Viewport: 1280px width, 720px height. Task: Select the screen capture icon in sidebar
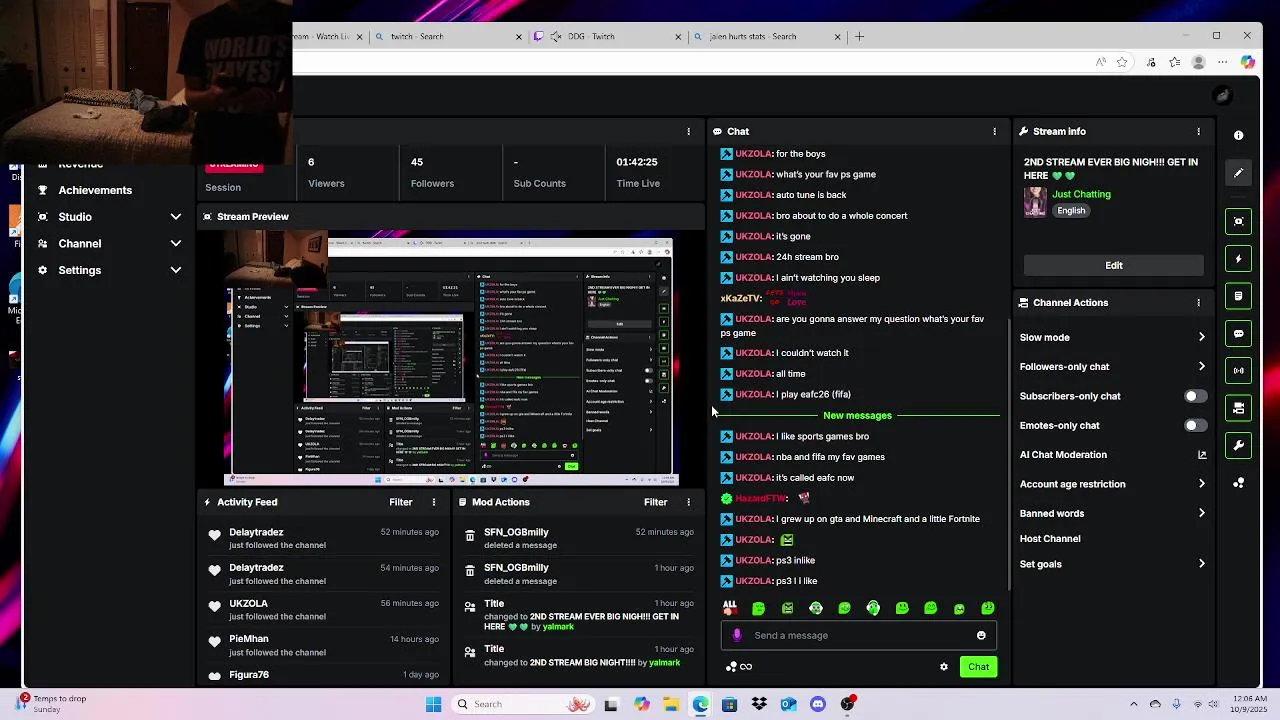[1239, 221]
